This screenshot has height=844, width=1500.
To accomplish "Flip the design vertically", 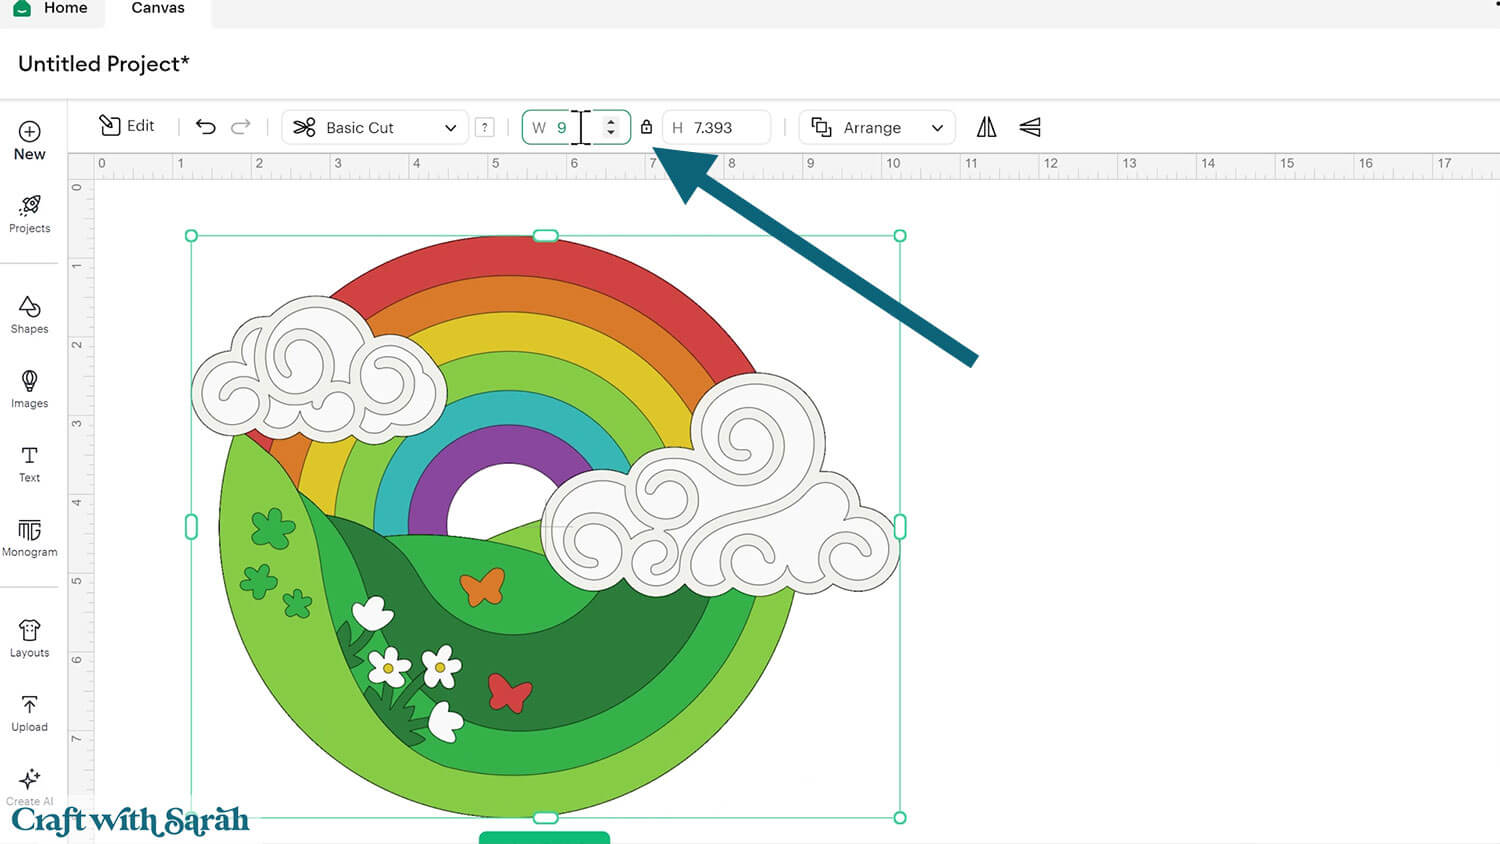I will click(1030, 127).
